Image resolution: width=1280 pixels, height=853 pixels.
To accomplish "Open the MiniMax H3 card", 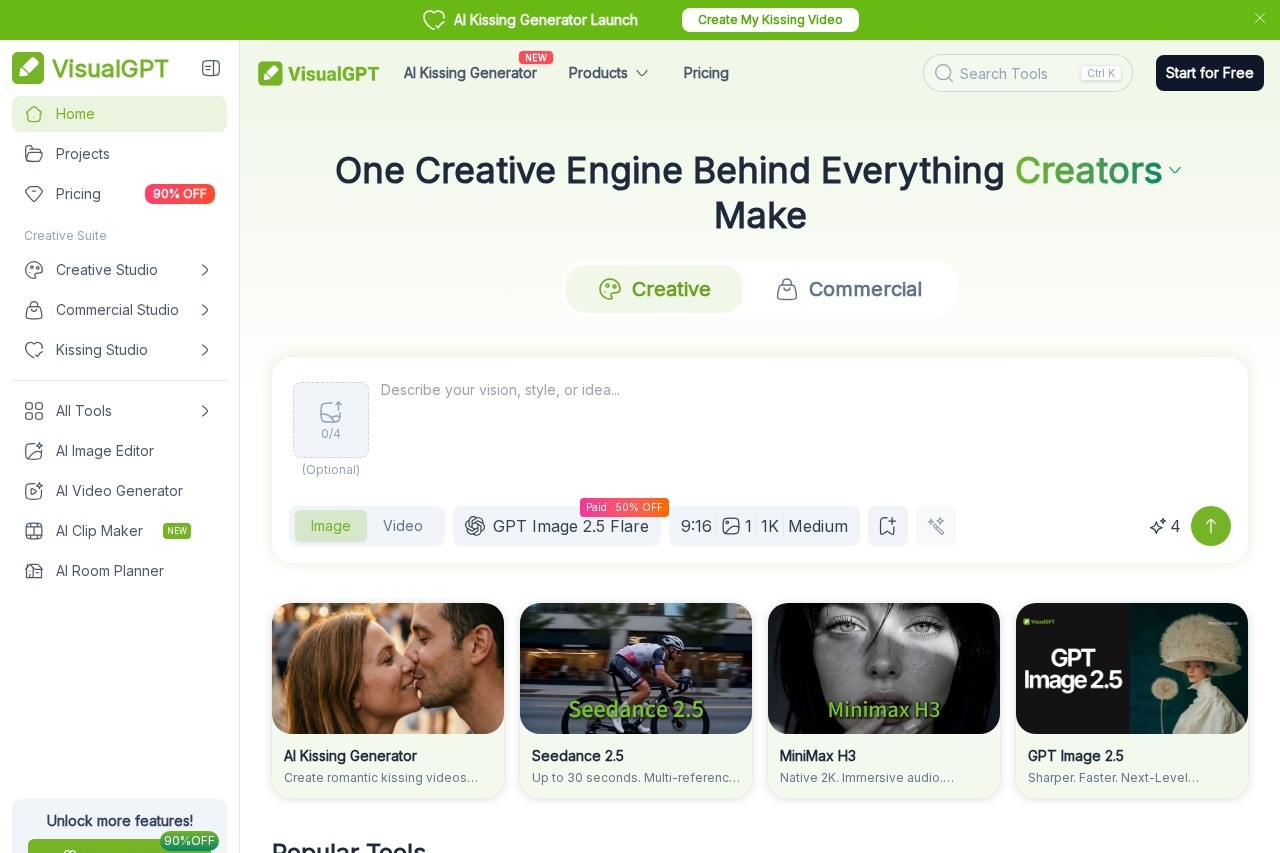I will click(884, 700).
